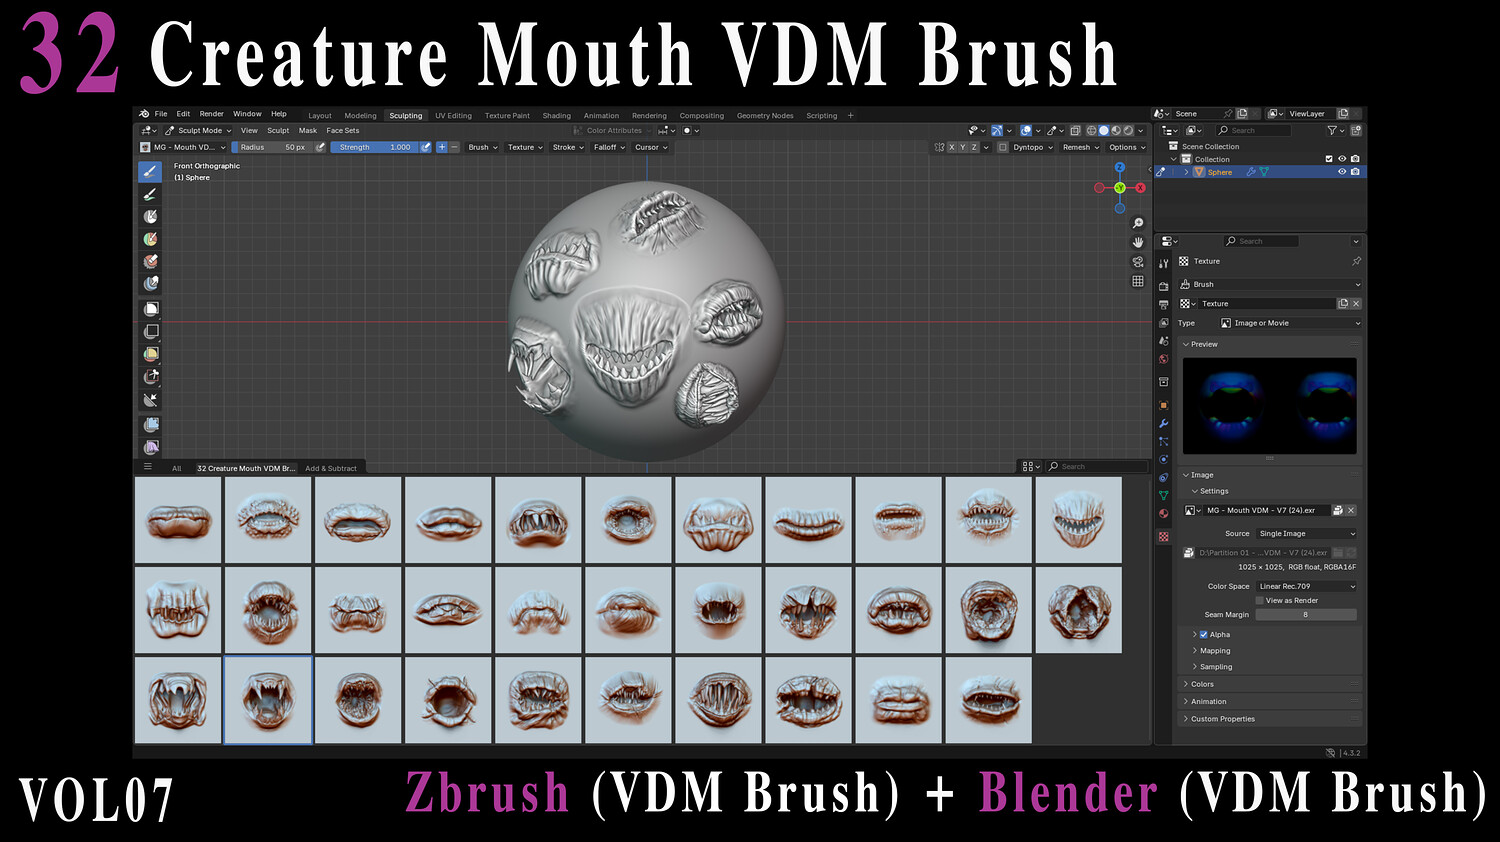
Task: Open the Face Sets menu
Action: point(343,130)
